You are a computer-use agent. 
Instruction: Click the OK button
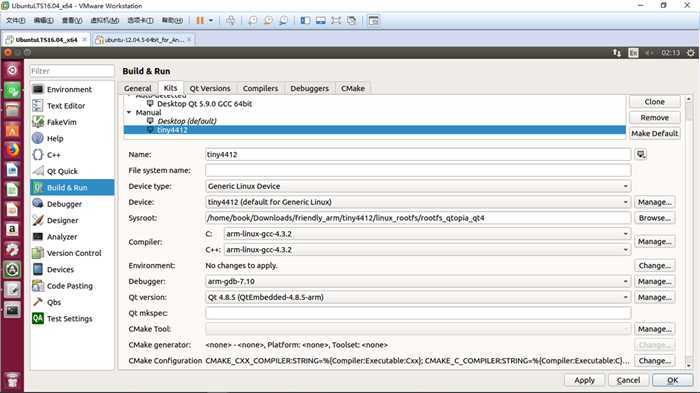(x=672, y=380)
